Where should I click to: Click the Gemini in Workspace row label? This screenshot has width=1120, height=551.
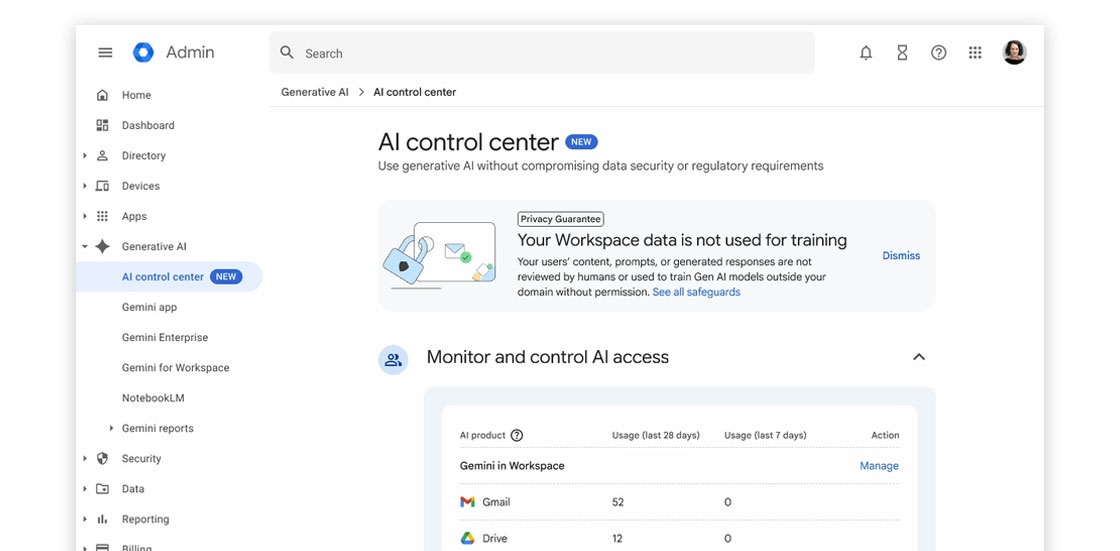(512, 465)
